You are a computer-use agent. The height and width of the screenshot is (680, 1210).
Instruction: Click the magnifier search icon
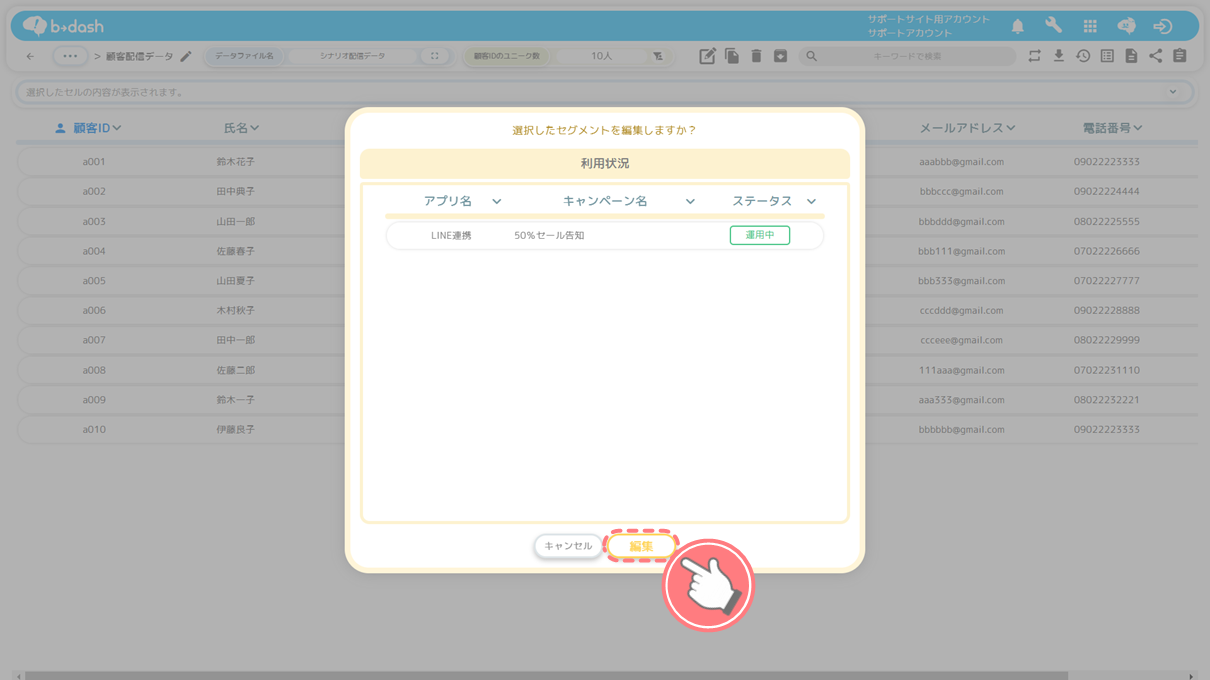812,56
